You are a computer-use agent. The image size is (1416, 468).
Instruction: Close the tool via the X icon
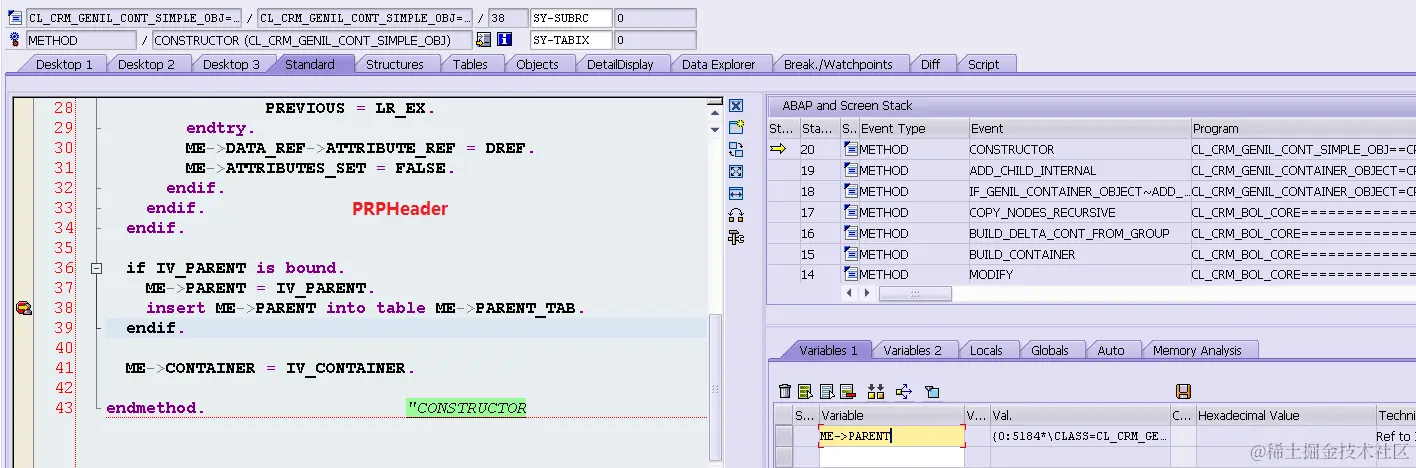(736, 106)
